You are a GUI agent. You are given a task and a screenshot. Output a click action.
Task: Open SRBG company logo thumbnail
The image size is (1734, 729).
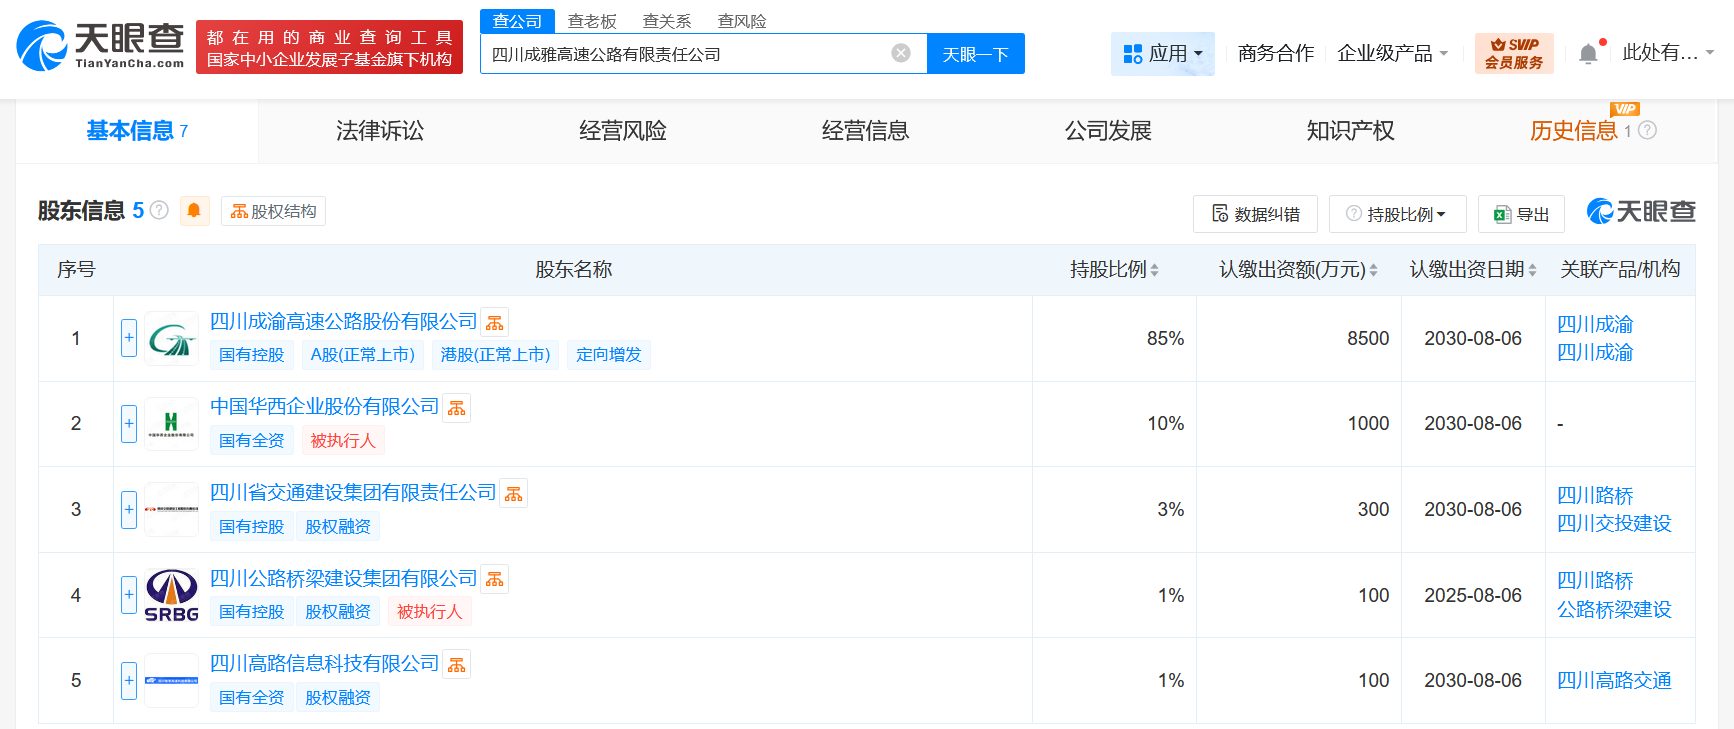click(172, 595)
